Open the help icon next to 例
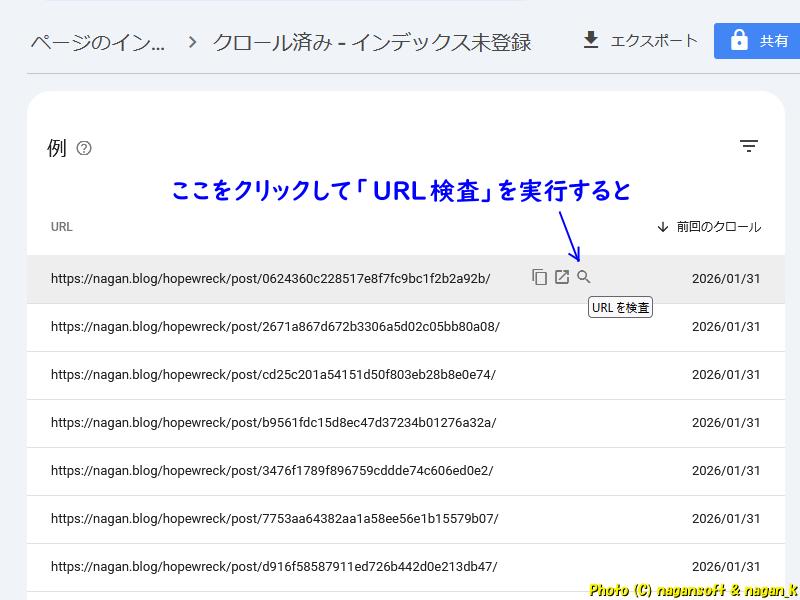The width and height of the screenshot is (800, 600). [x=84, y=147]
